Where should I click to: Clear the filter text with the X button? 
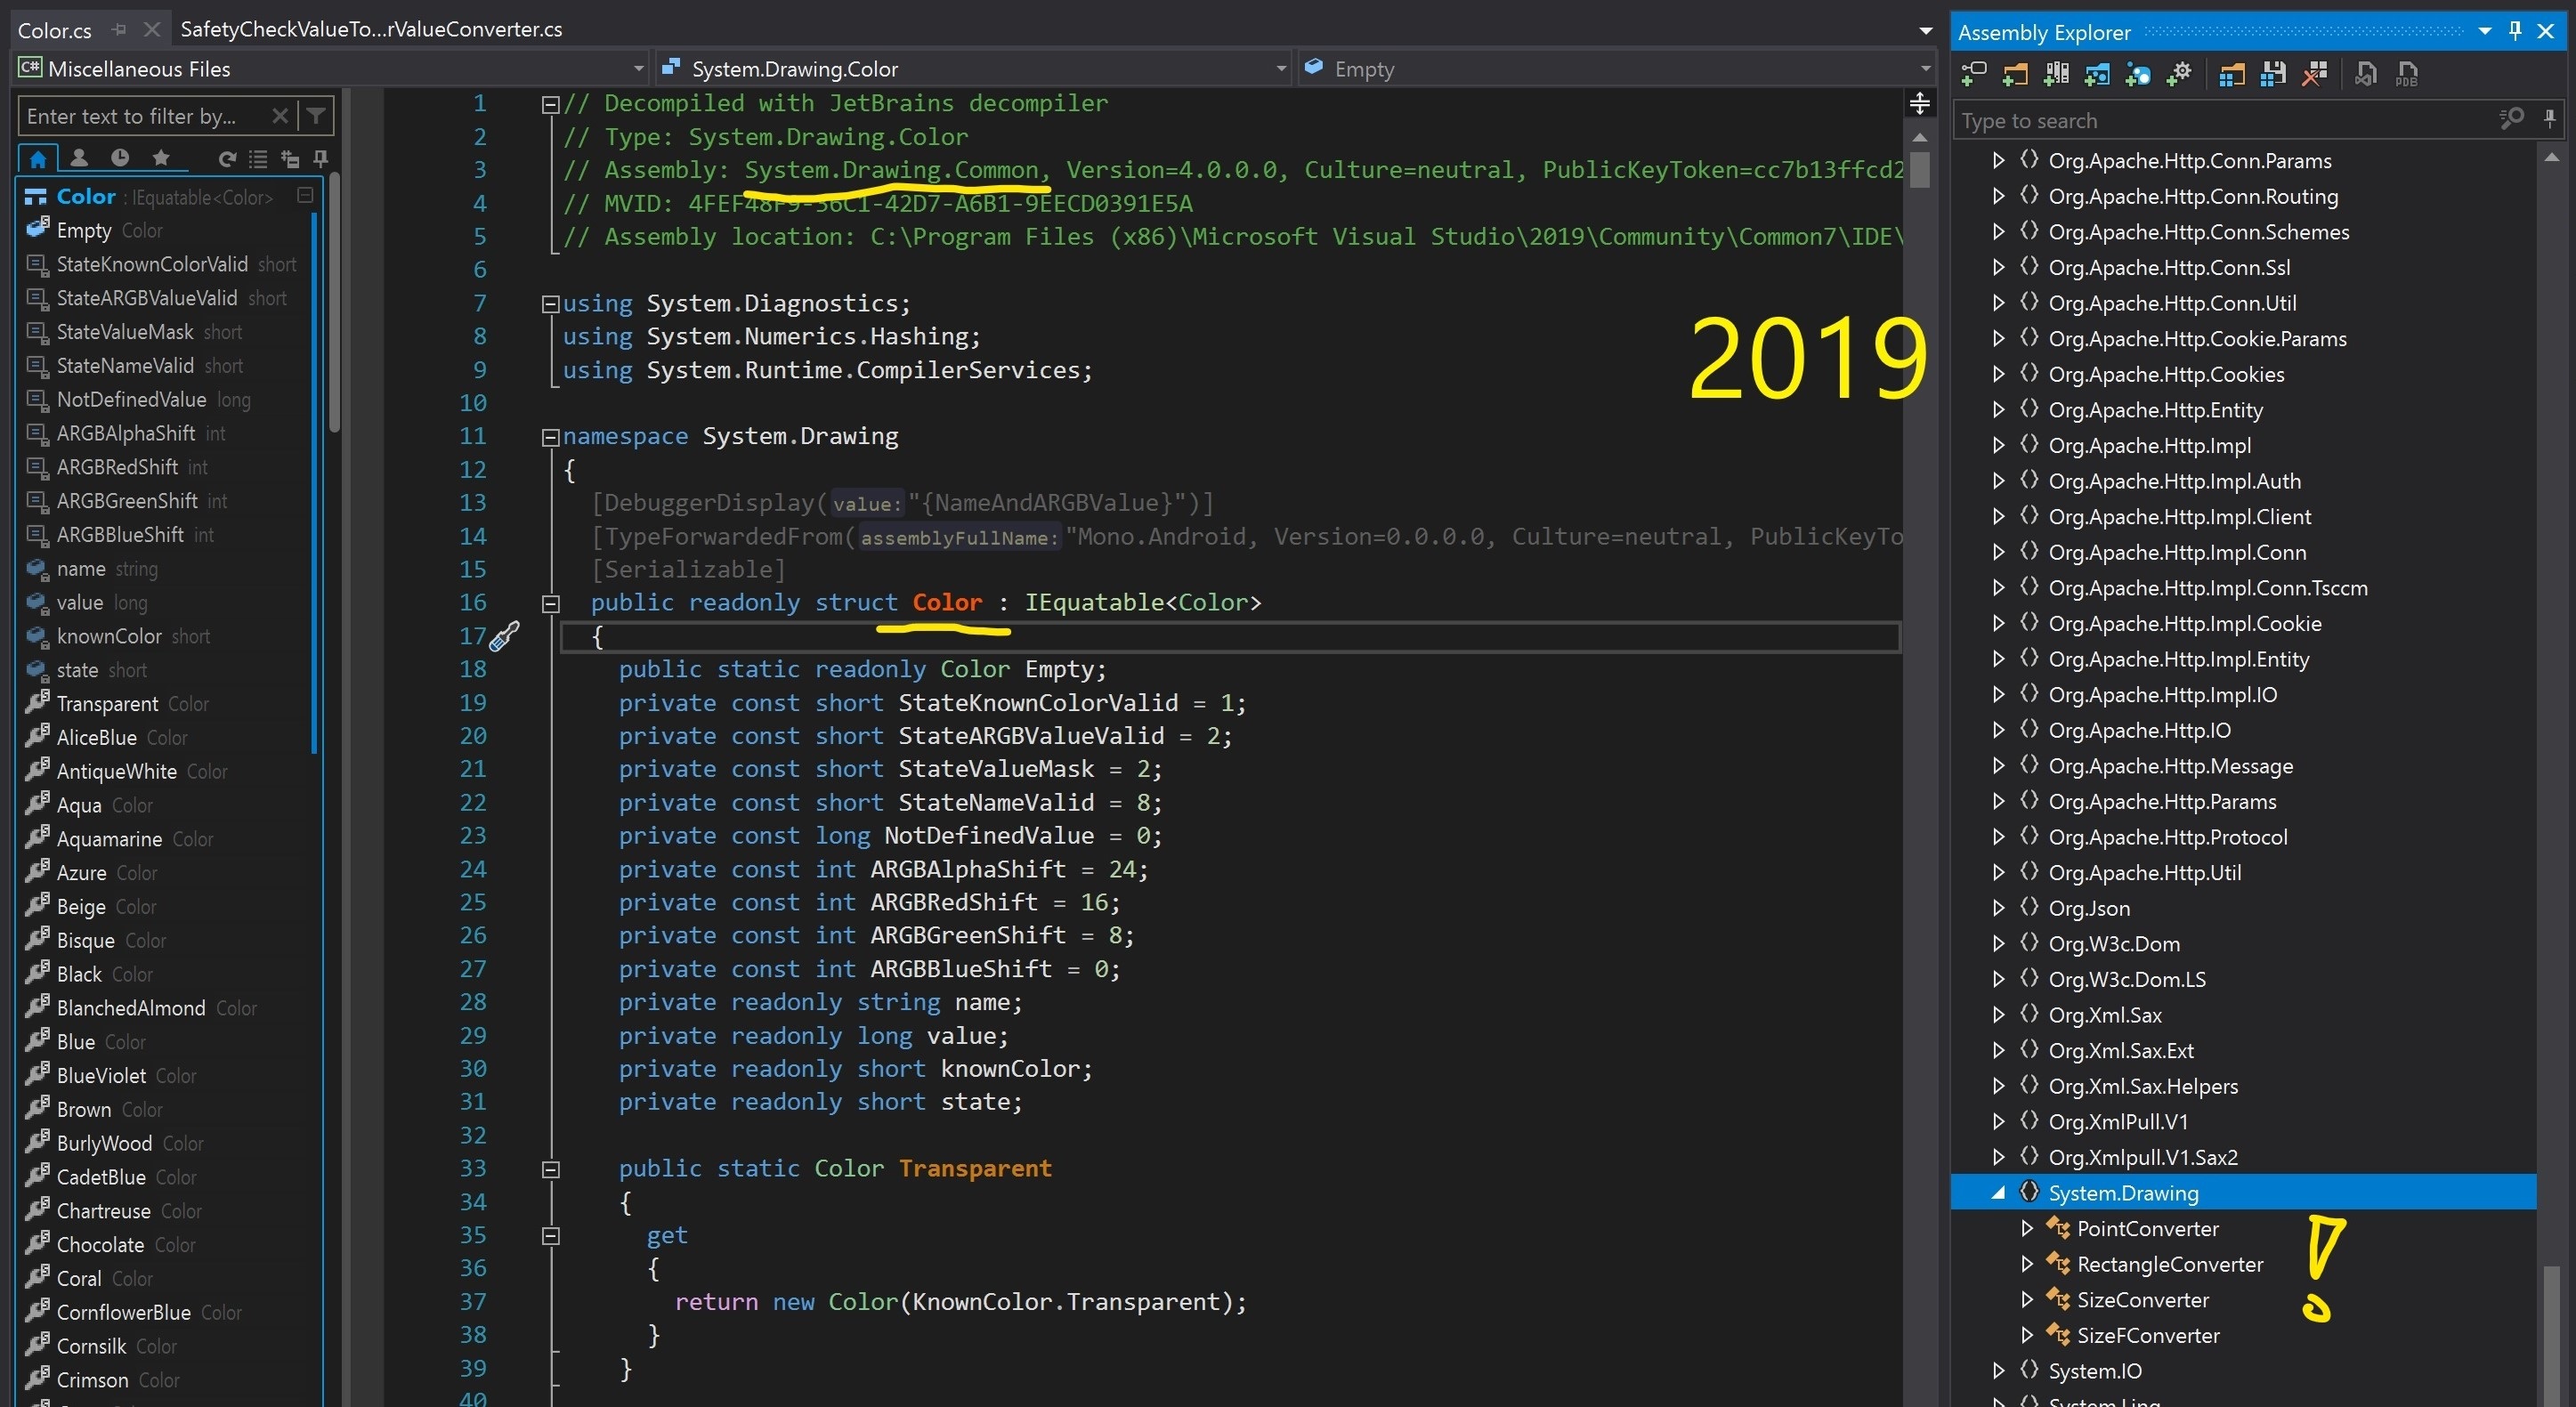[x=280, y=116]
